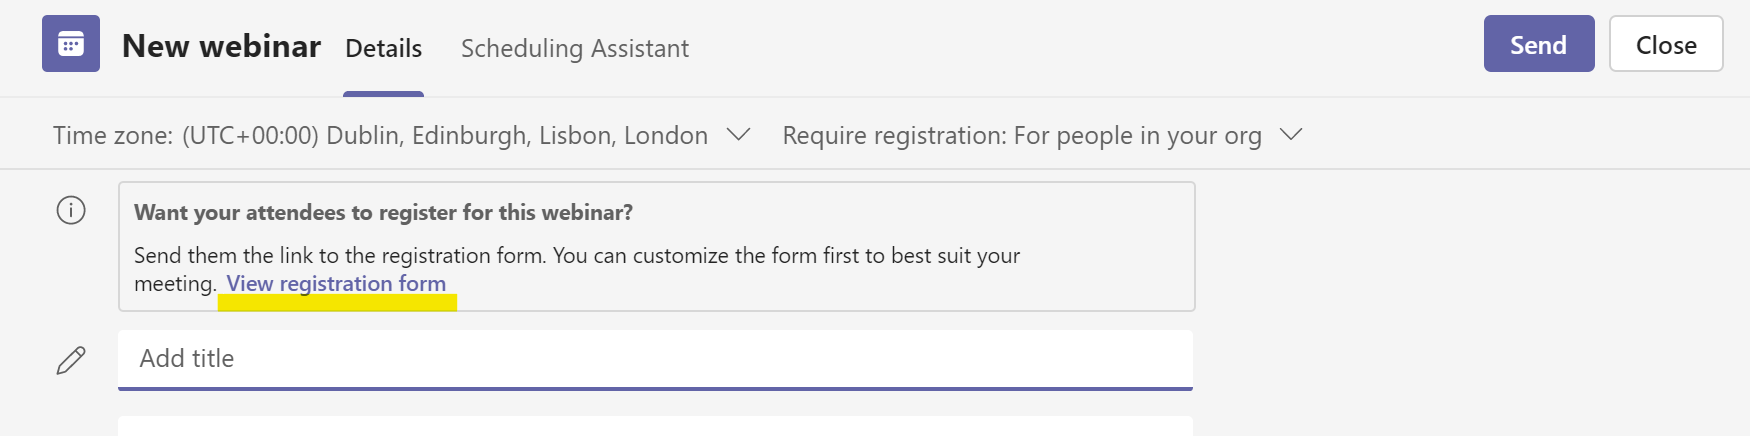The image size is (1750, 436).
Task: Expand the chevron after 'For people in your org'
Action: (x=1291, y=135)
